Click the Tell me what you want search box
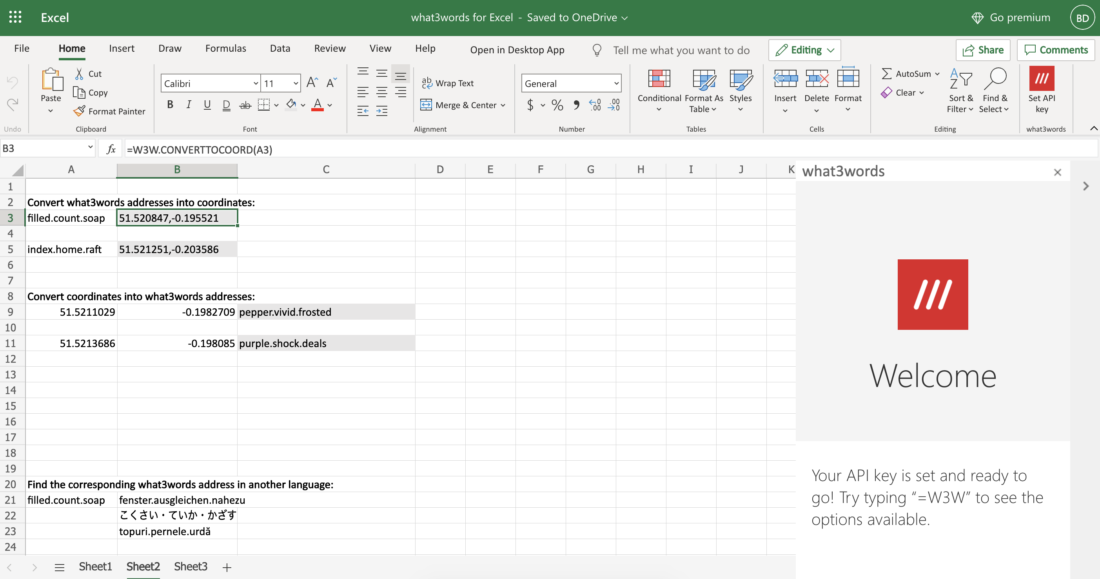The height and width of the screenshot is (579, 1100). (x=681, y=51)
